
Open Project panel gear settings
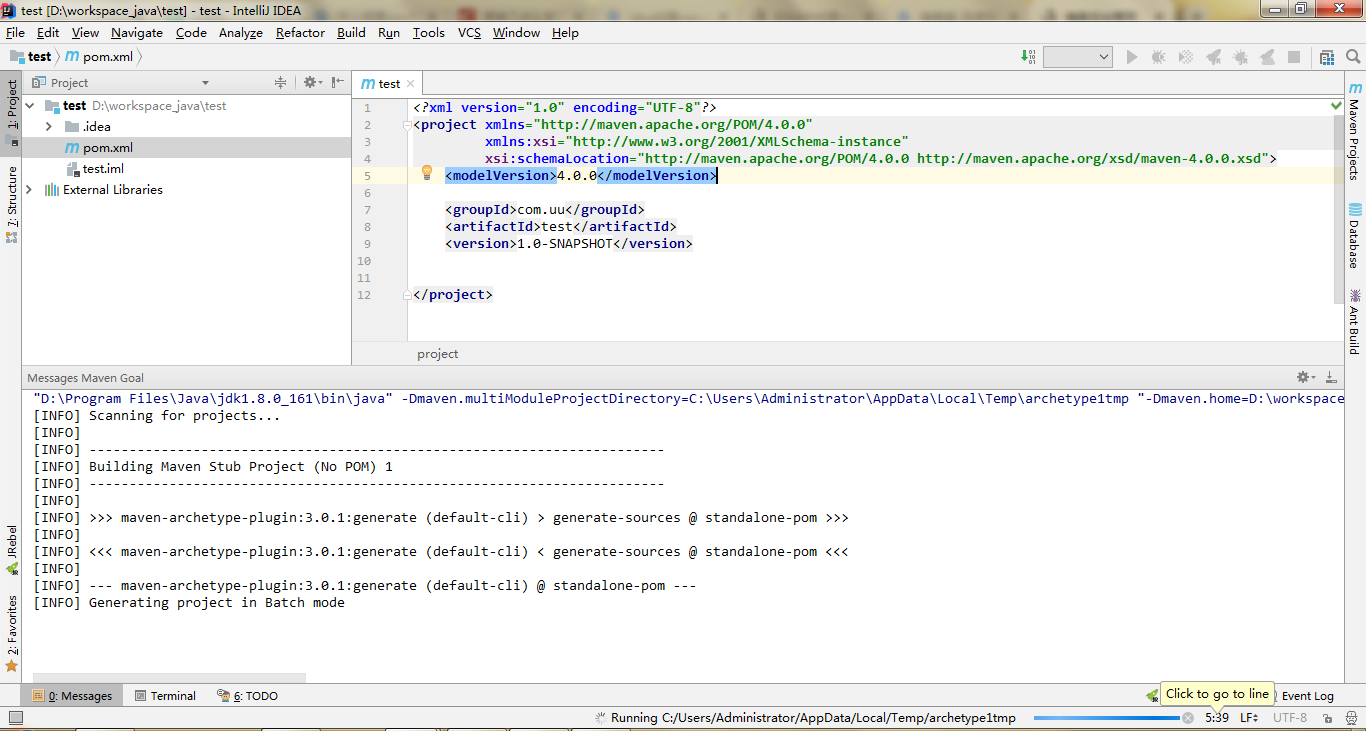(312, 82)
